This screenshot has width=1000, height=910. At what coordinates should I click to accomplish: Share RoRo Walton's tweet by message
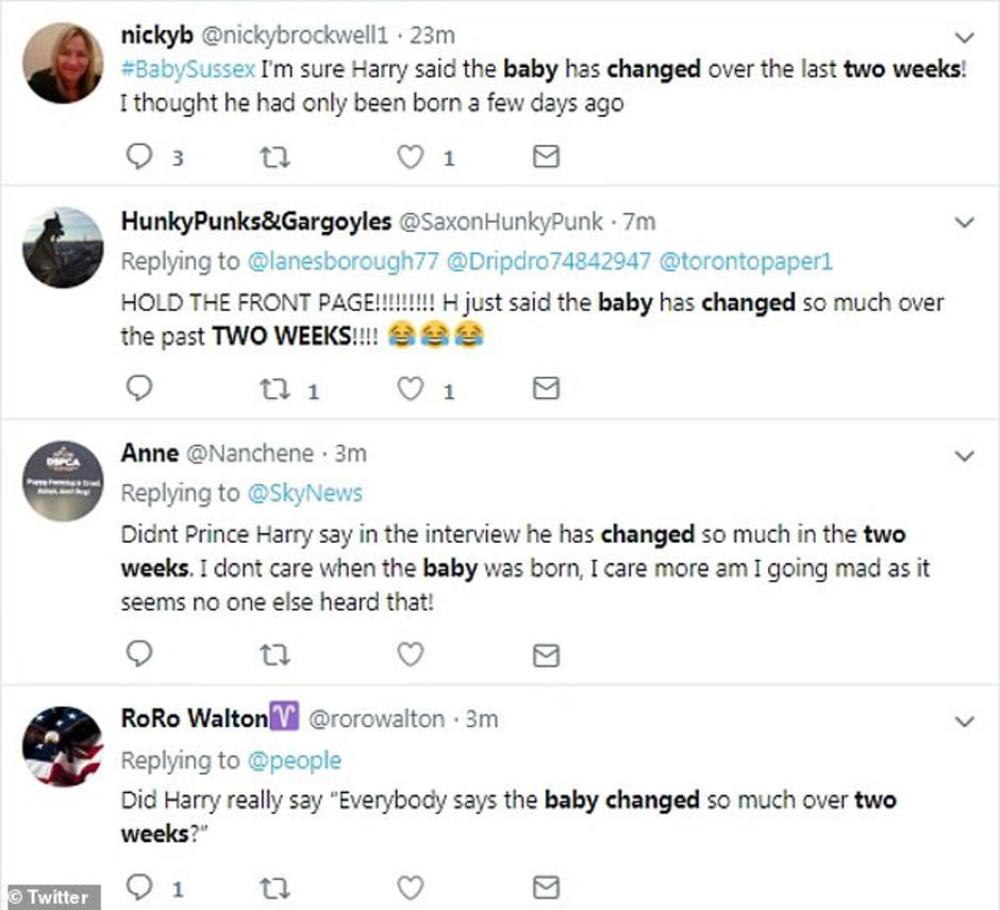tap(545, 886)
